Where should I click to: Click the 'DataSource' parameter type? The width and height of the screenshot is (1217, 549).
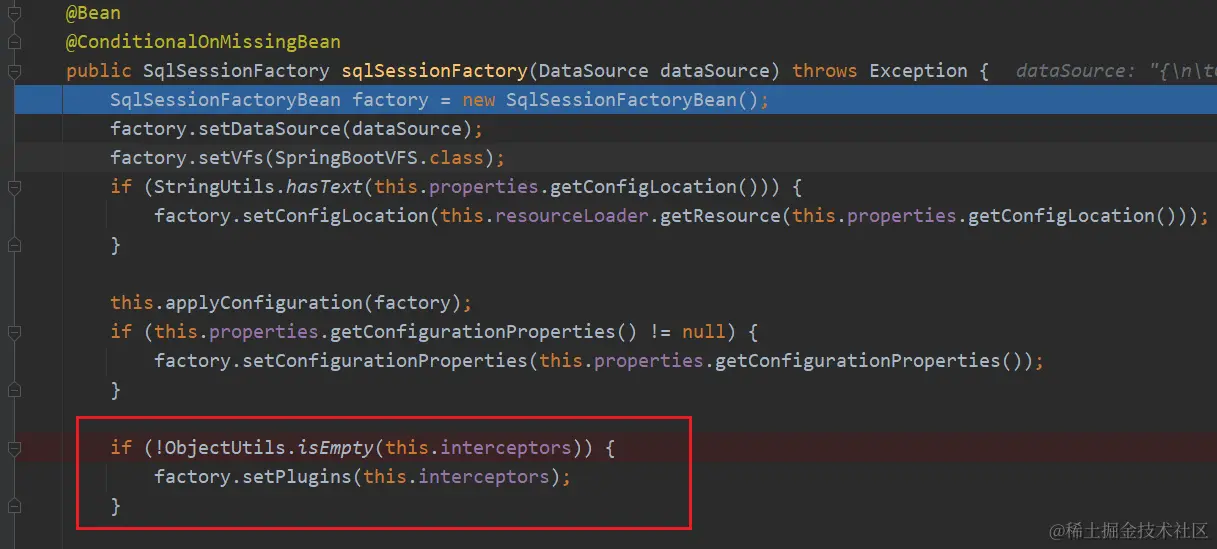point(594,71)
